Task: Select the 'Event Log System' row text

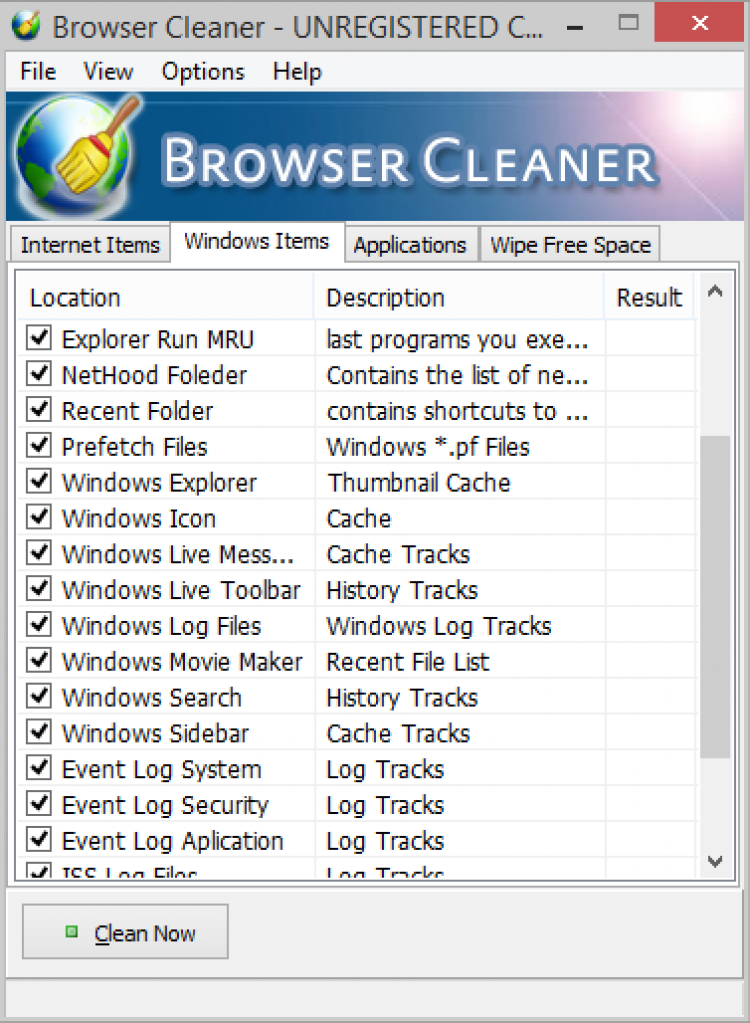Action: (x=161, y=770)
